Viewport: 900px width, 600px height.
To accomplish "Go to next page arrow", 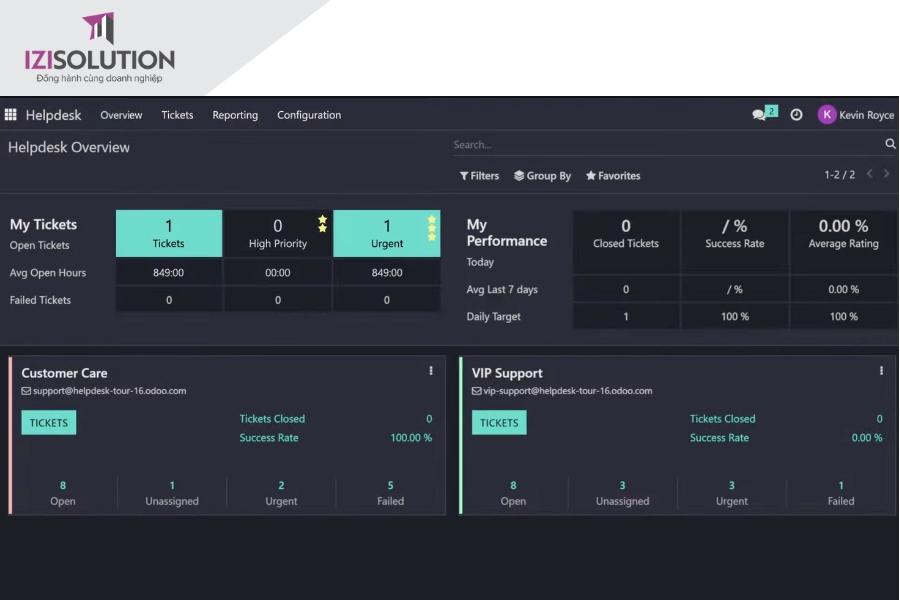I will (x=886, y=175).
